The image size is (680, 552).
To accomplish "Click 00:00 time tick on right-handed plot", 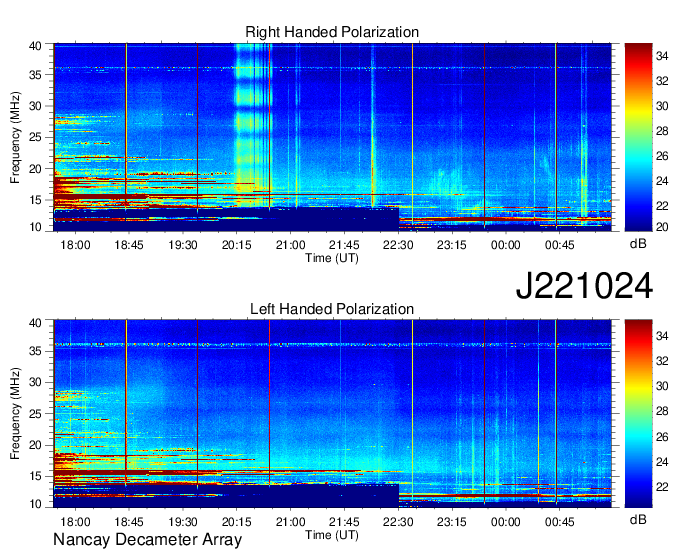I will coord(506,245).
